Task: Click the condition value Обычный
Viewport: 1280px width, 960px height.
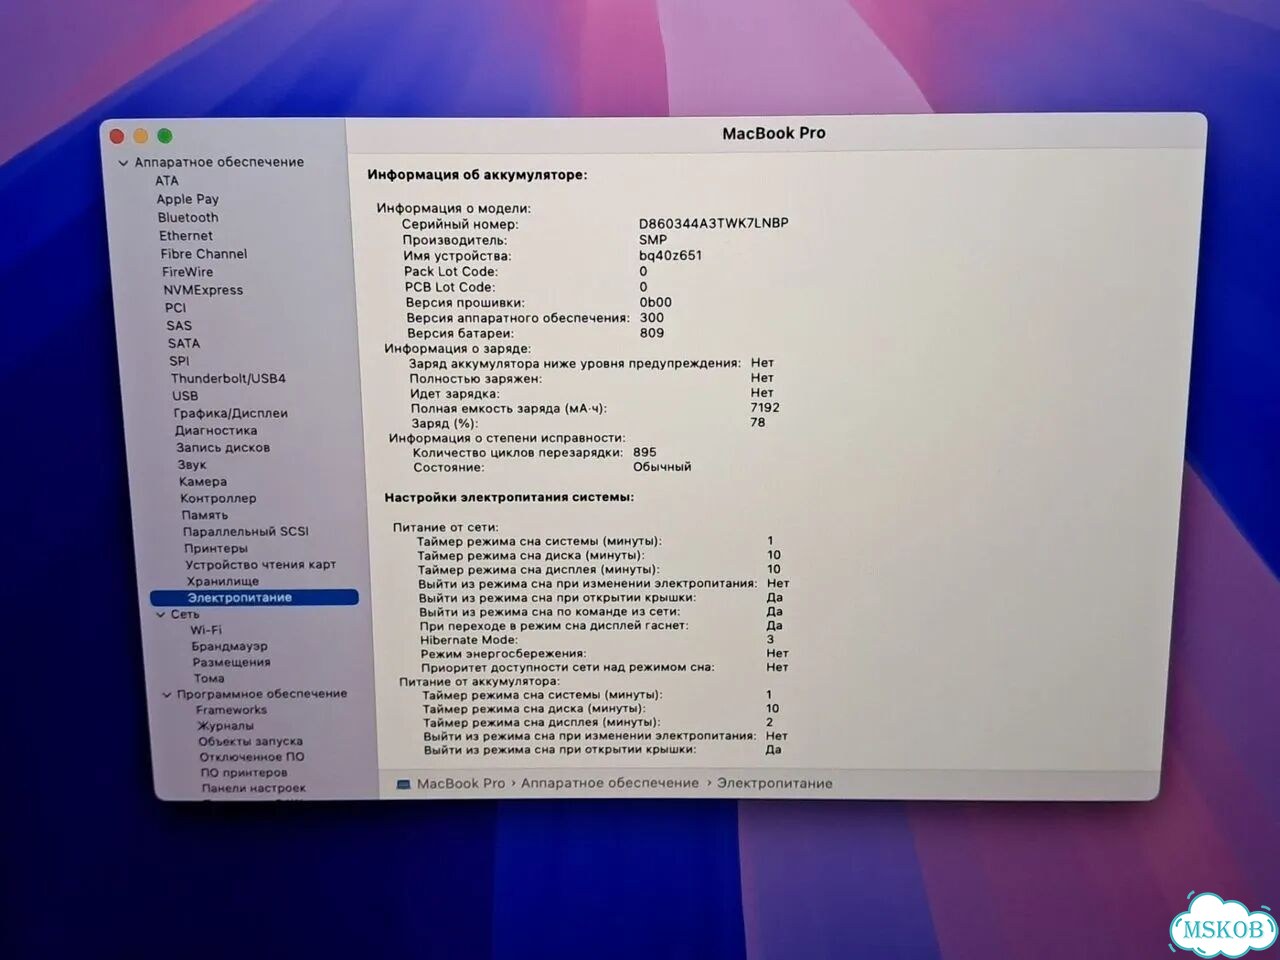Action: click(662, 467)
